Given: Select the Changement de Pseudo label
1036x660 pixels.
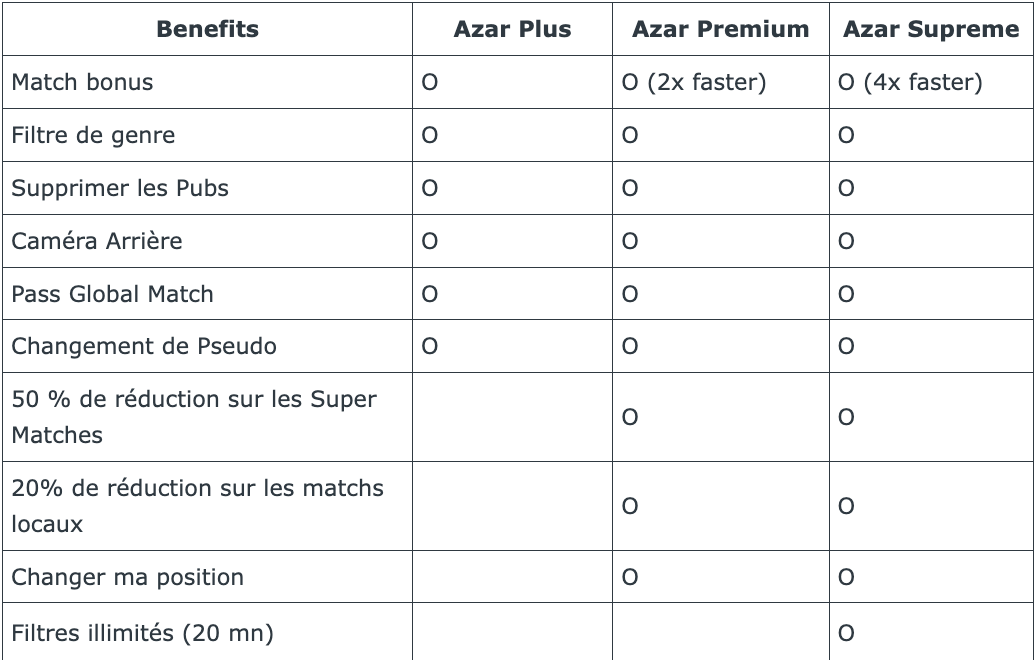Looking at the screenshot, I should pyautogui.click(x=144, y=347).
